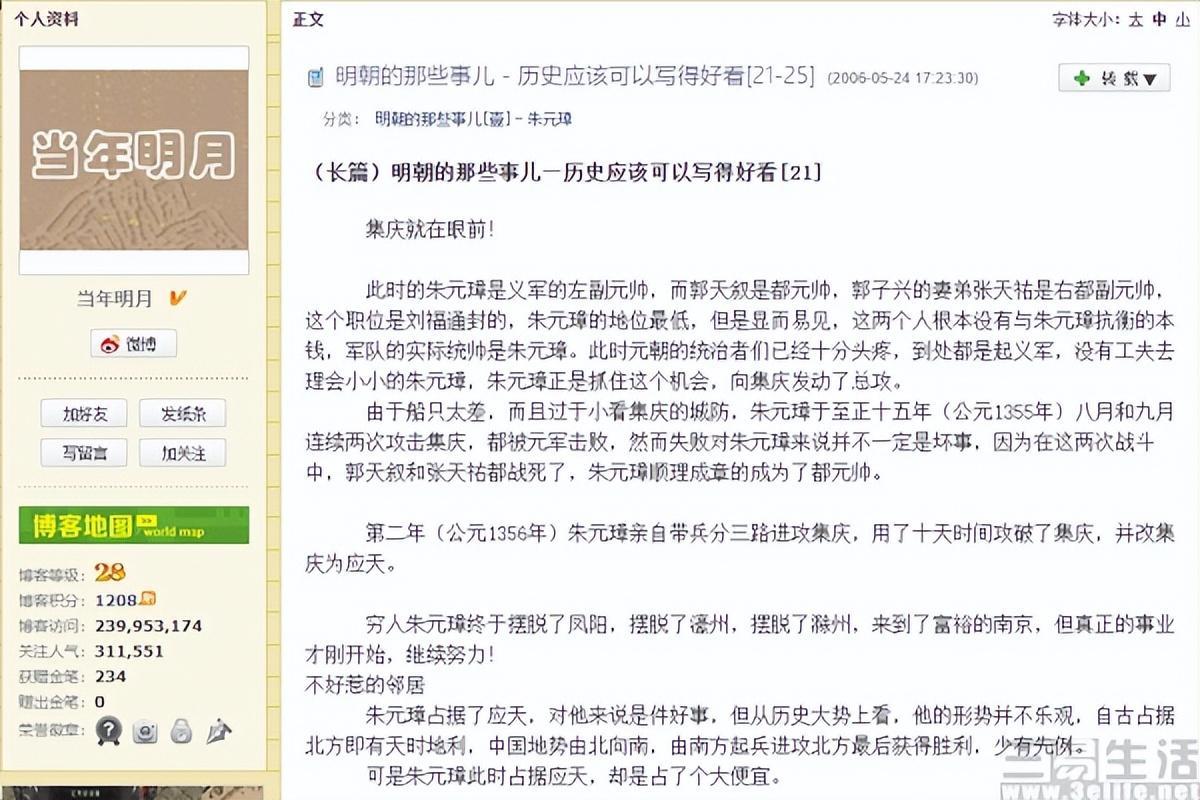Click the small icon after blog points 1208
This screenshot has height=800, width=1200.
coord(148,599)
